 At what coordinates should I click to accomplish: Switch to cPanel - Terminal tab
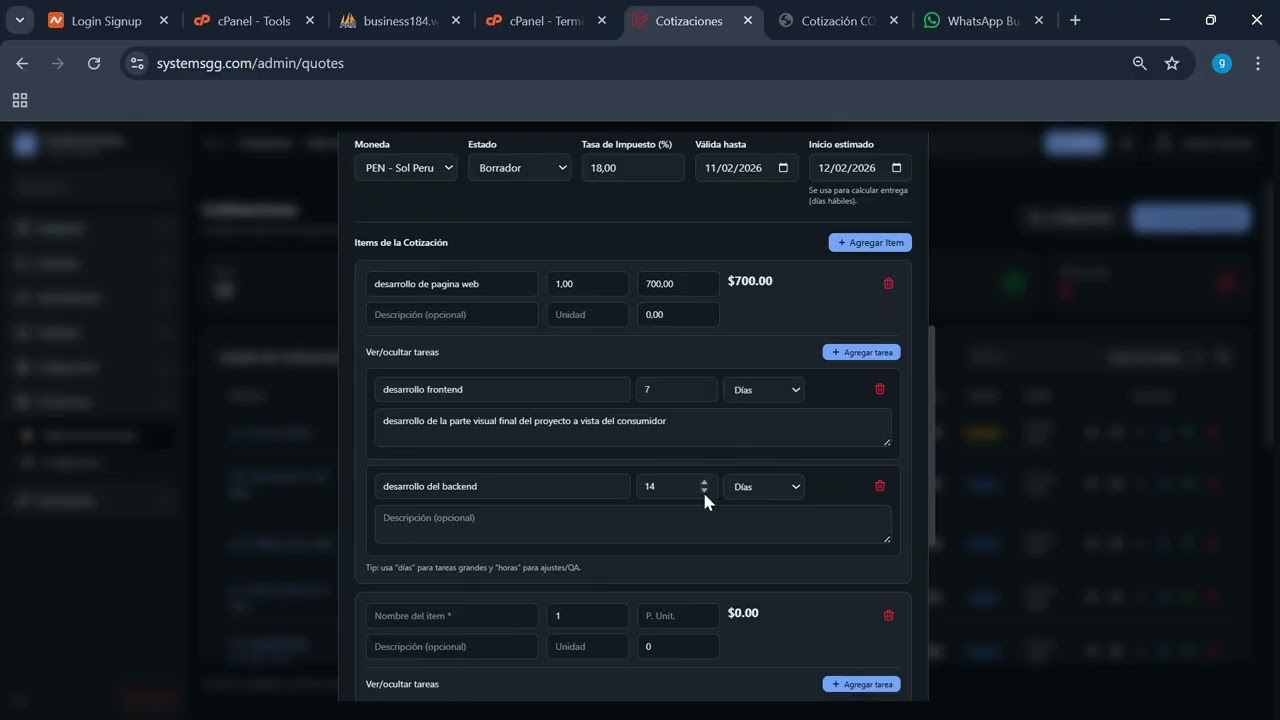546,20
